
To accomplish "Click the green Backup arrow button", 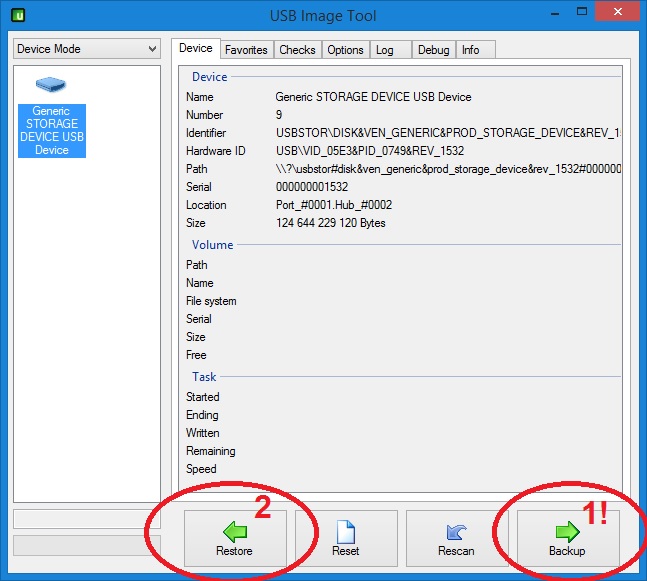I will click(566, 538).
